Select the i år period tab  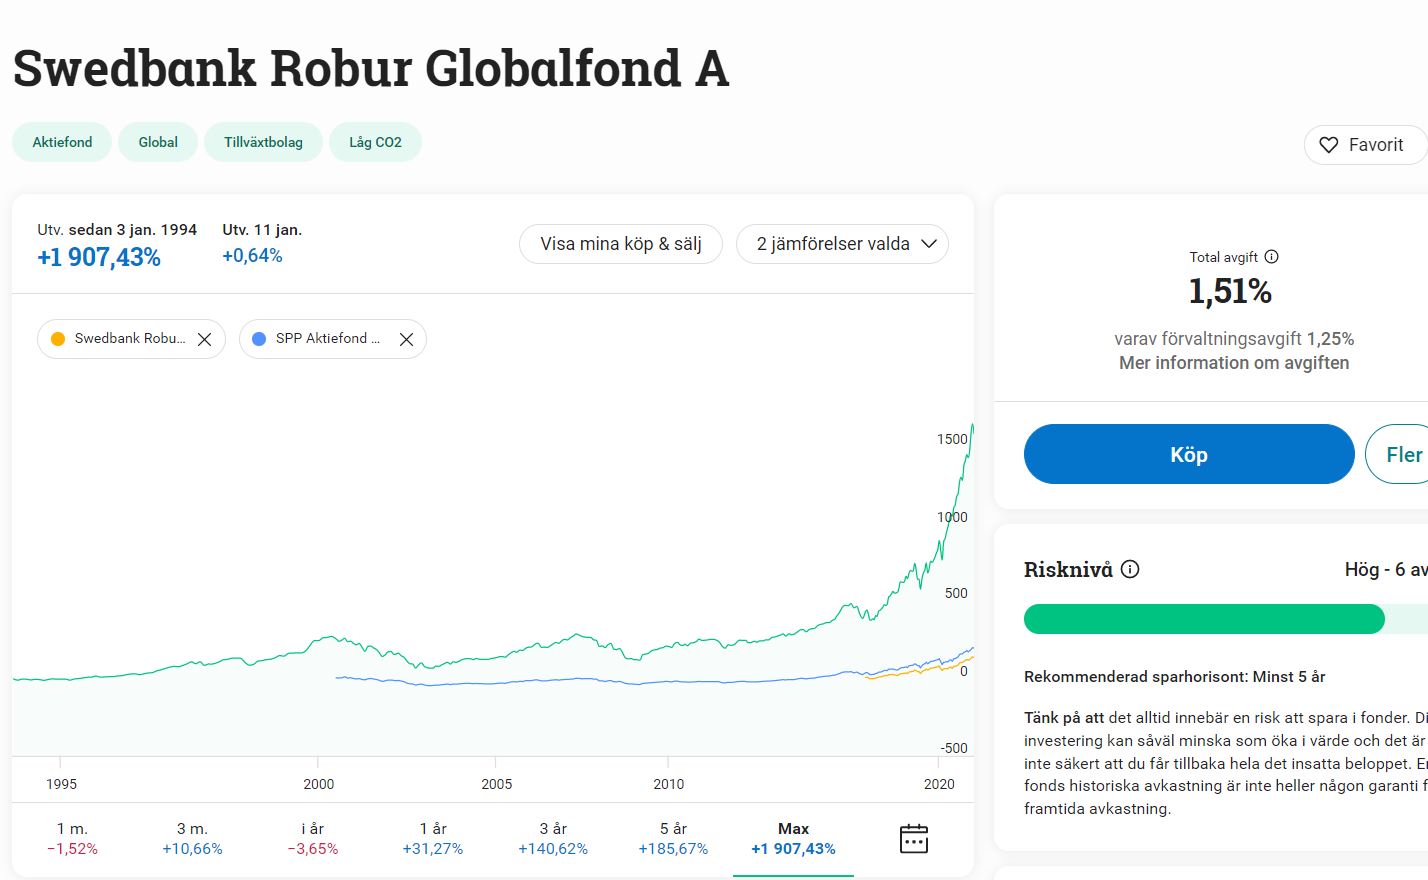click(x=313, y=838)
